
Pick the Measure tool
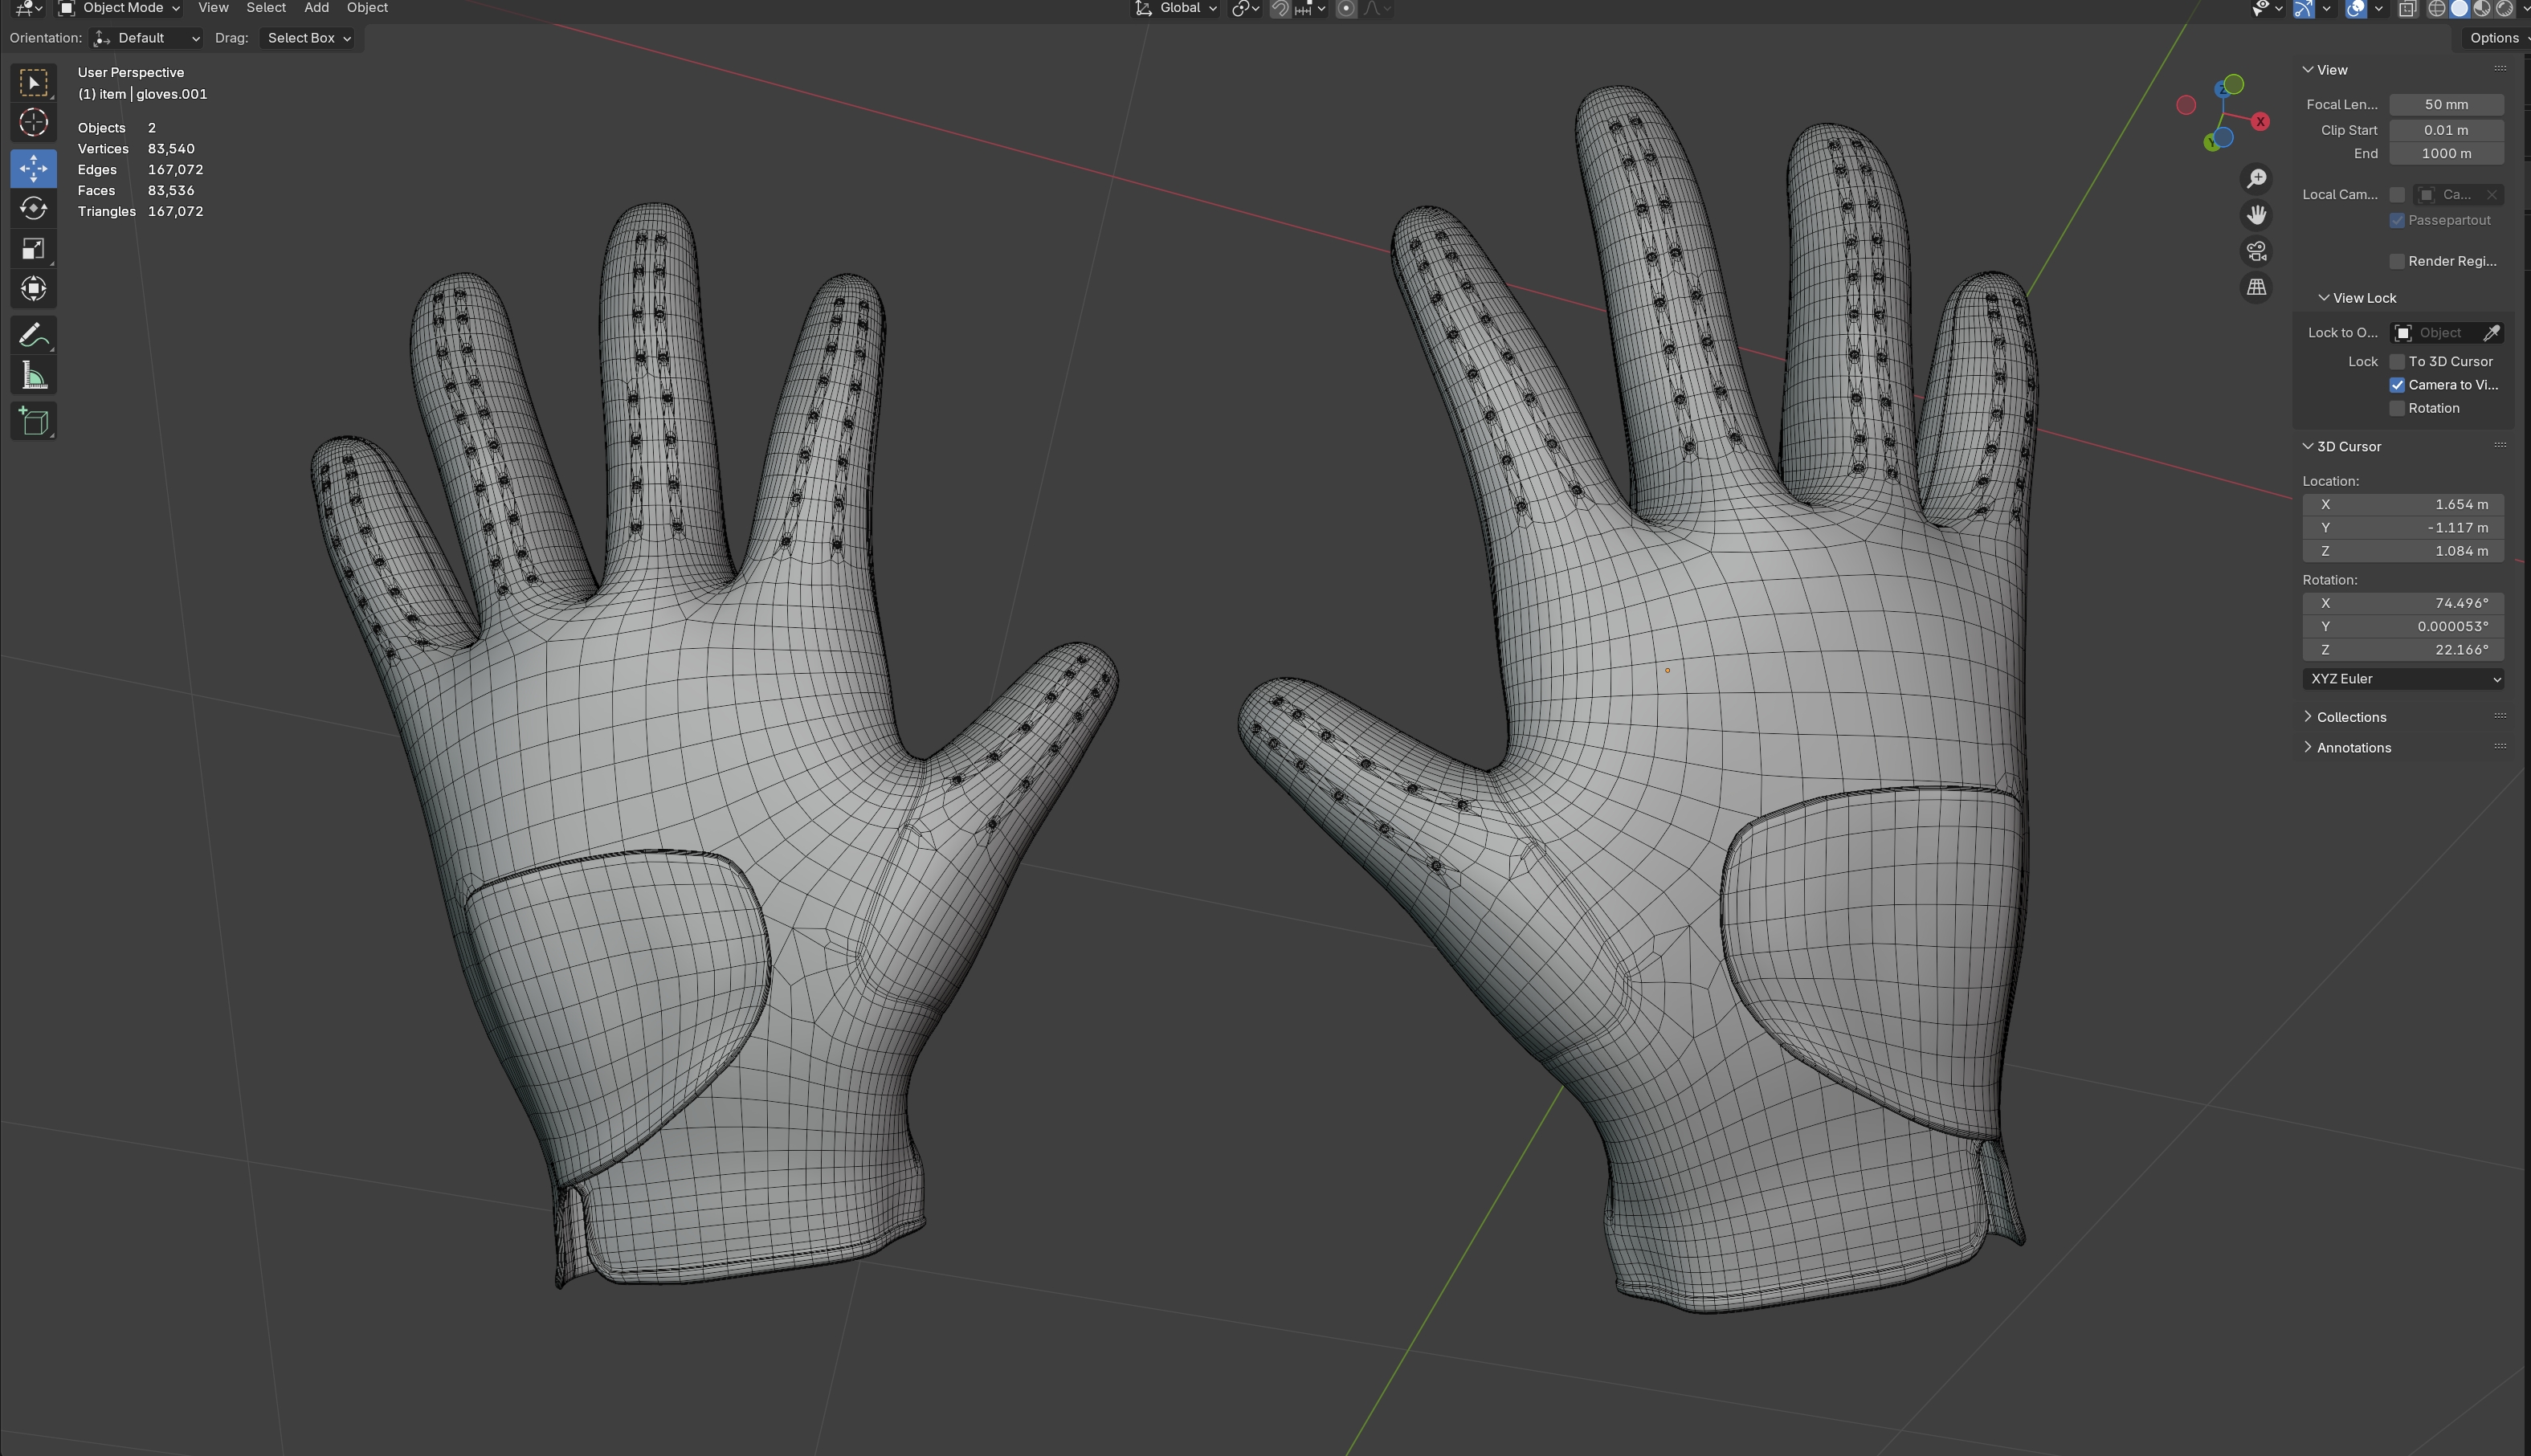(x=33, y=376)
